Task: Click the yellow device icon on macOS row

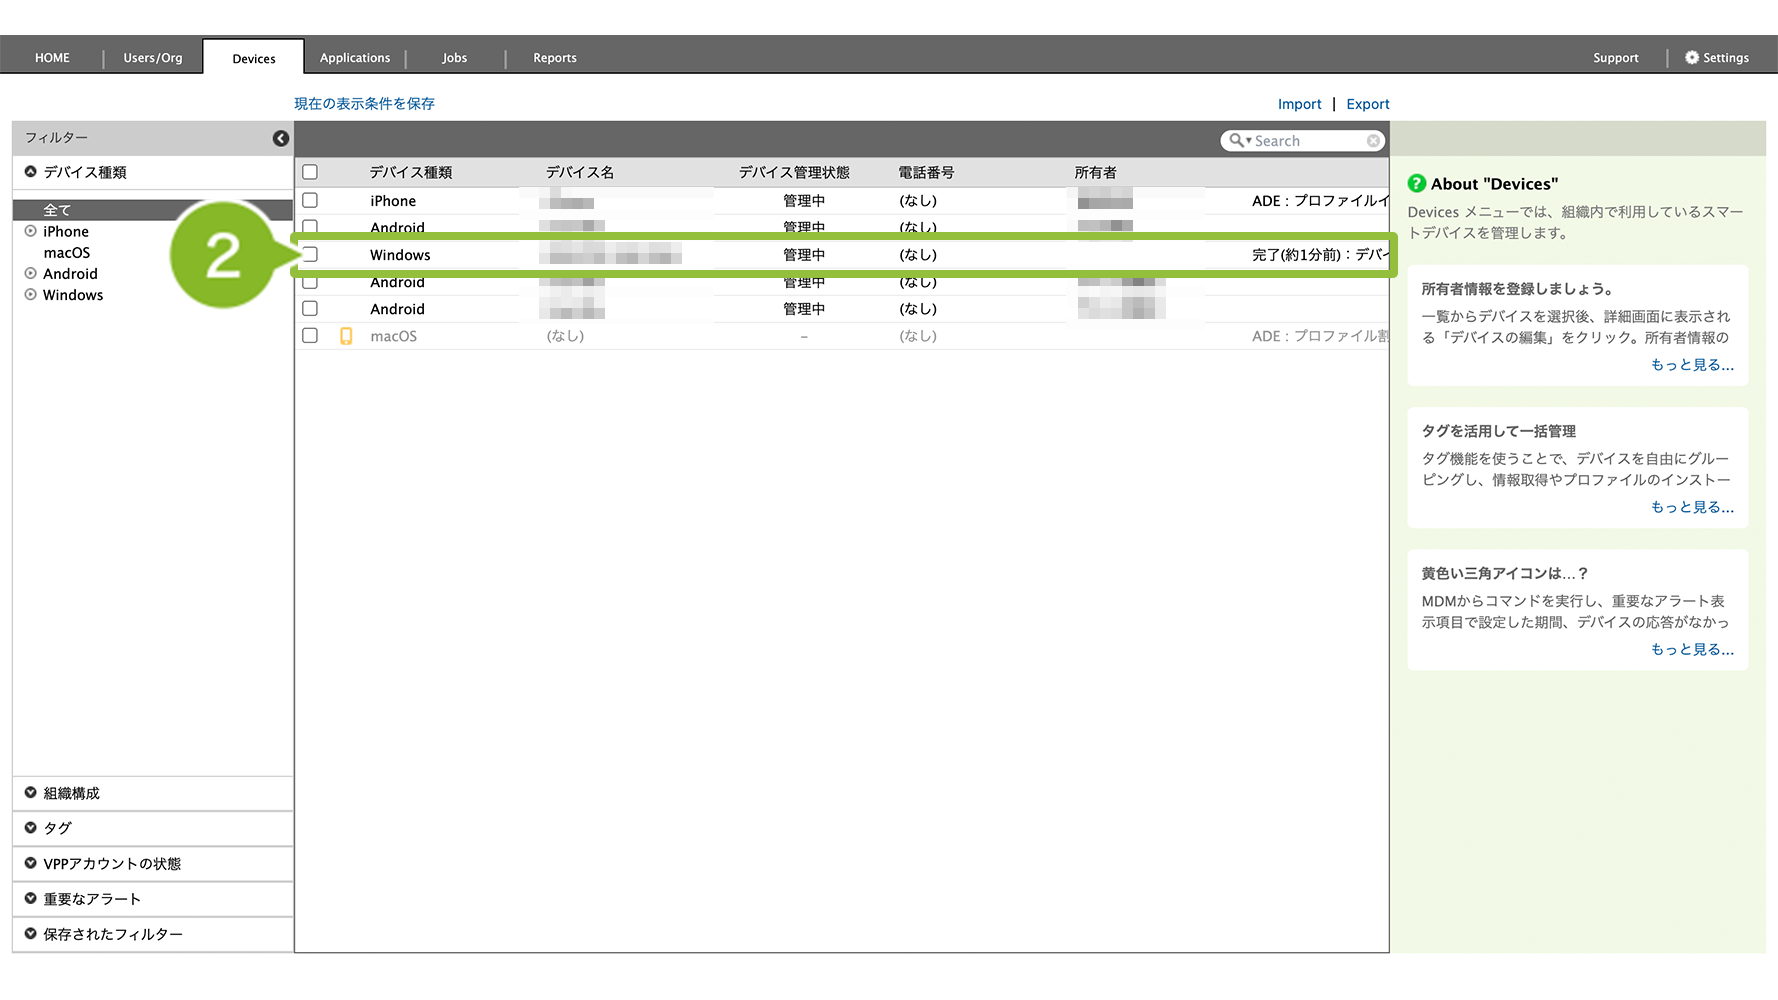Action: 346,336
